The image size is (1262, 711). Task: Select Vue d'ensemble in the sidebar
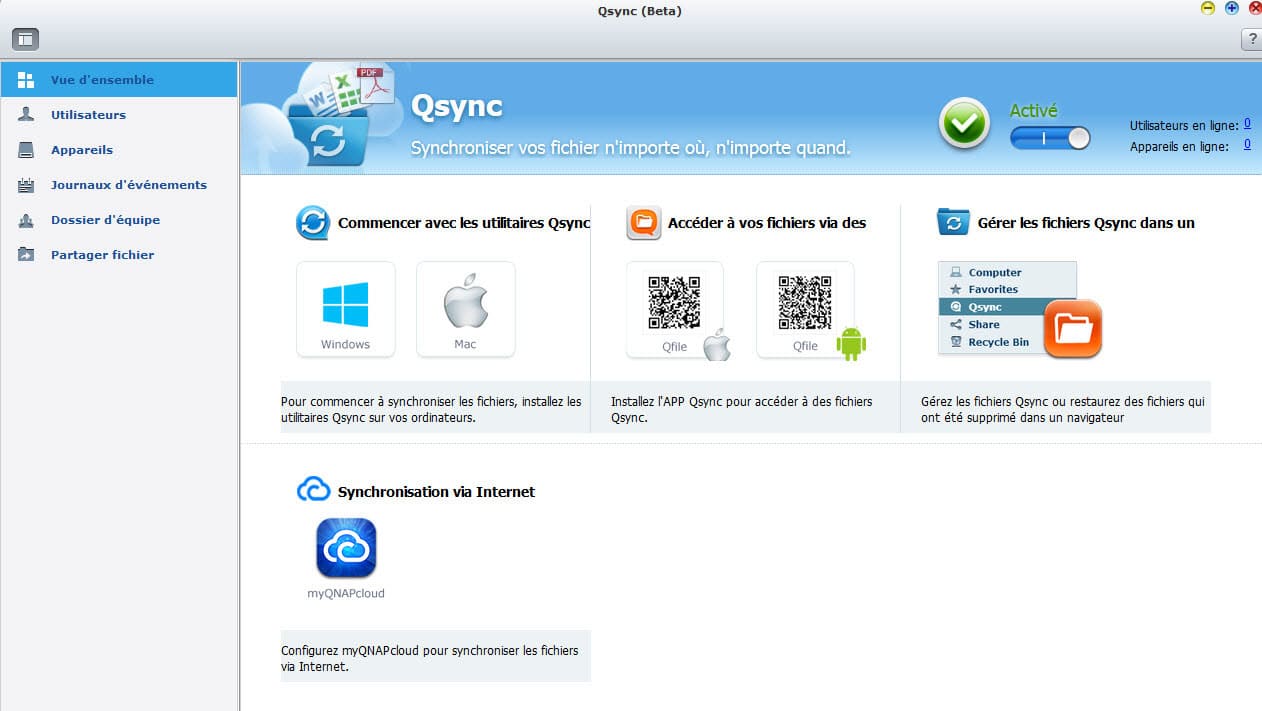[x=102, y=80]
